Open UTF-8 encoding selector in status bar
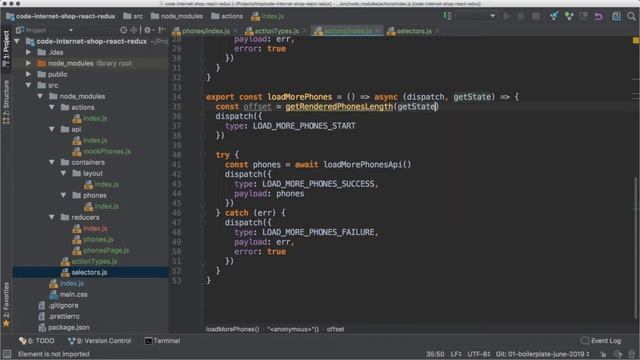 pos(479,354)
